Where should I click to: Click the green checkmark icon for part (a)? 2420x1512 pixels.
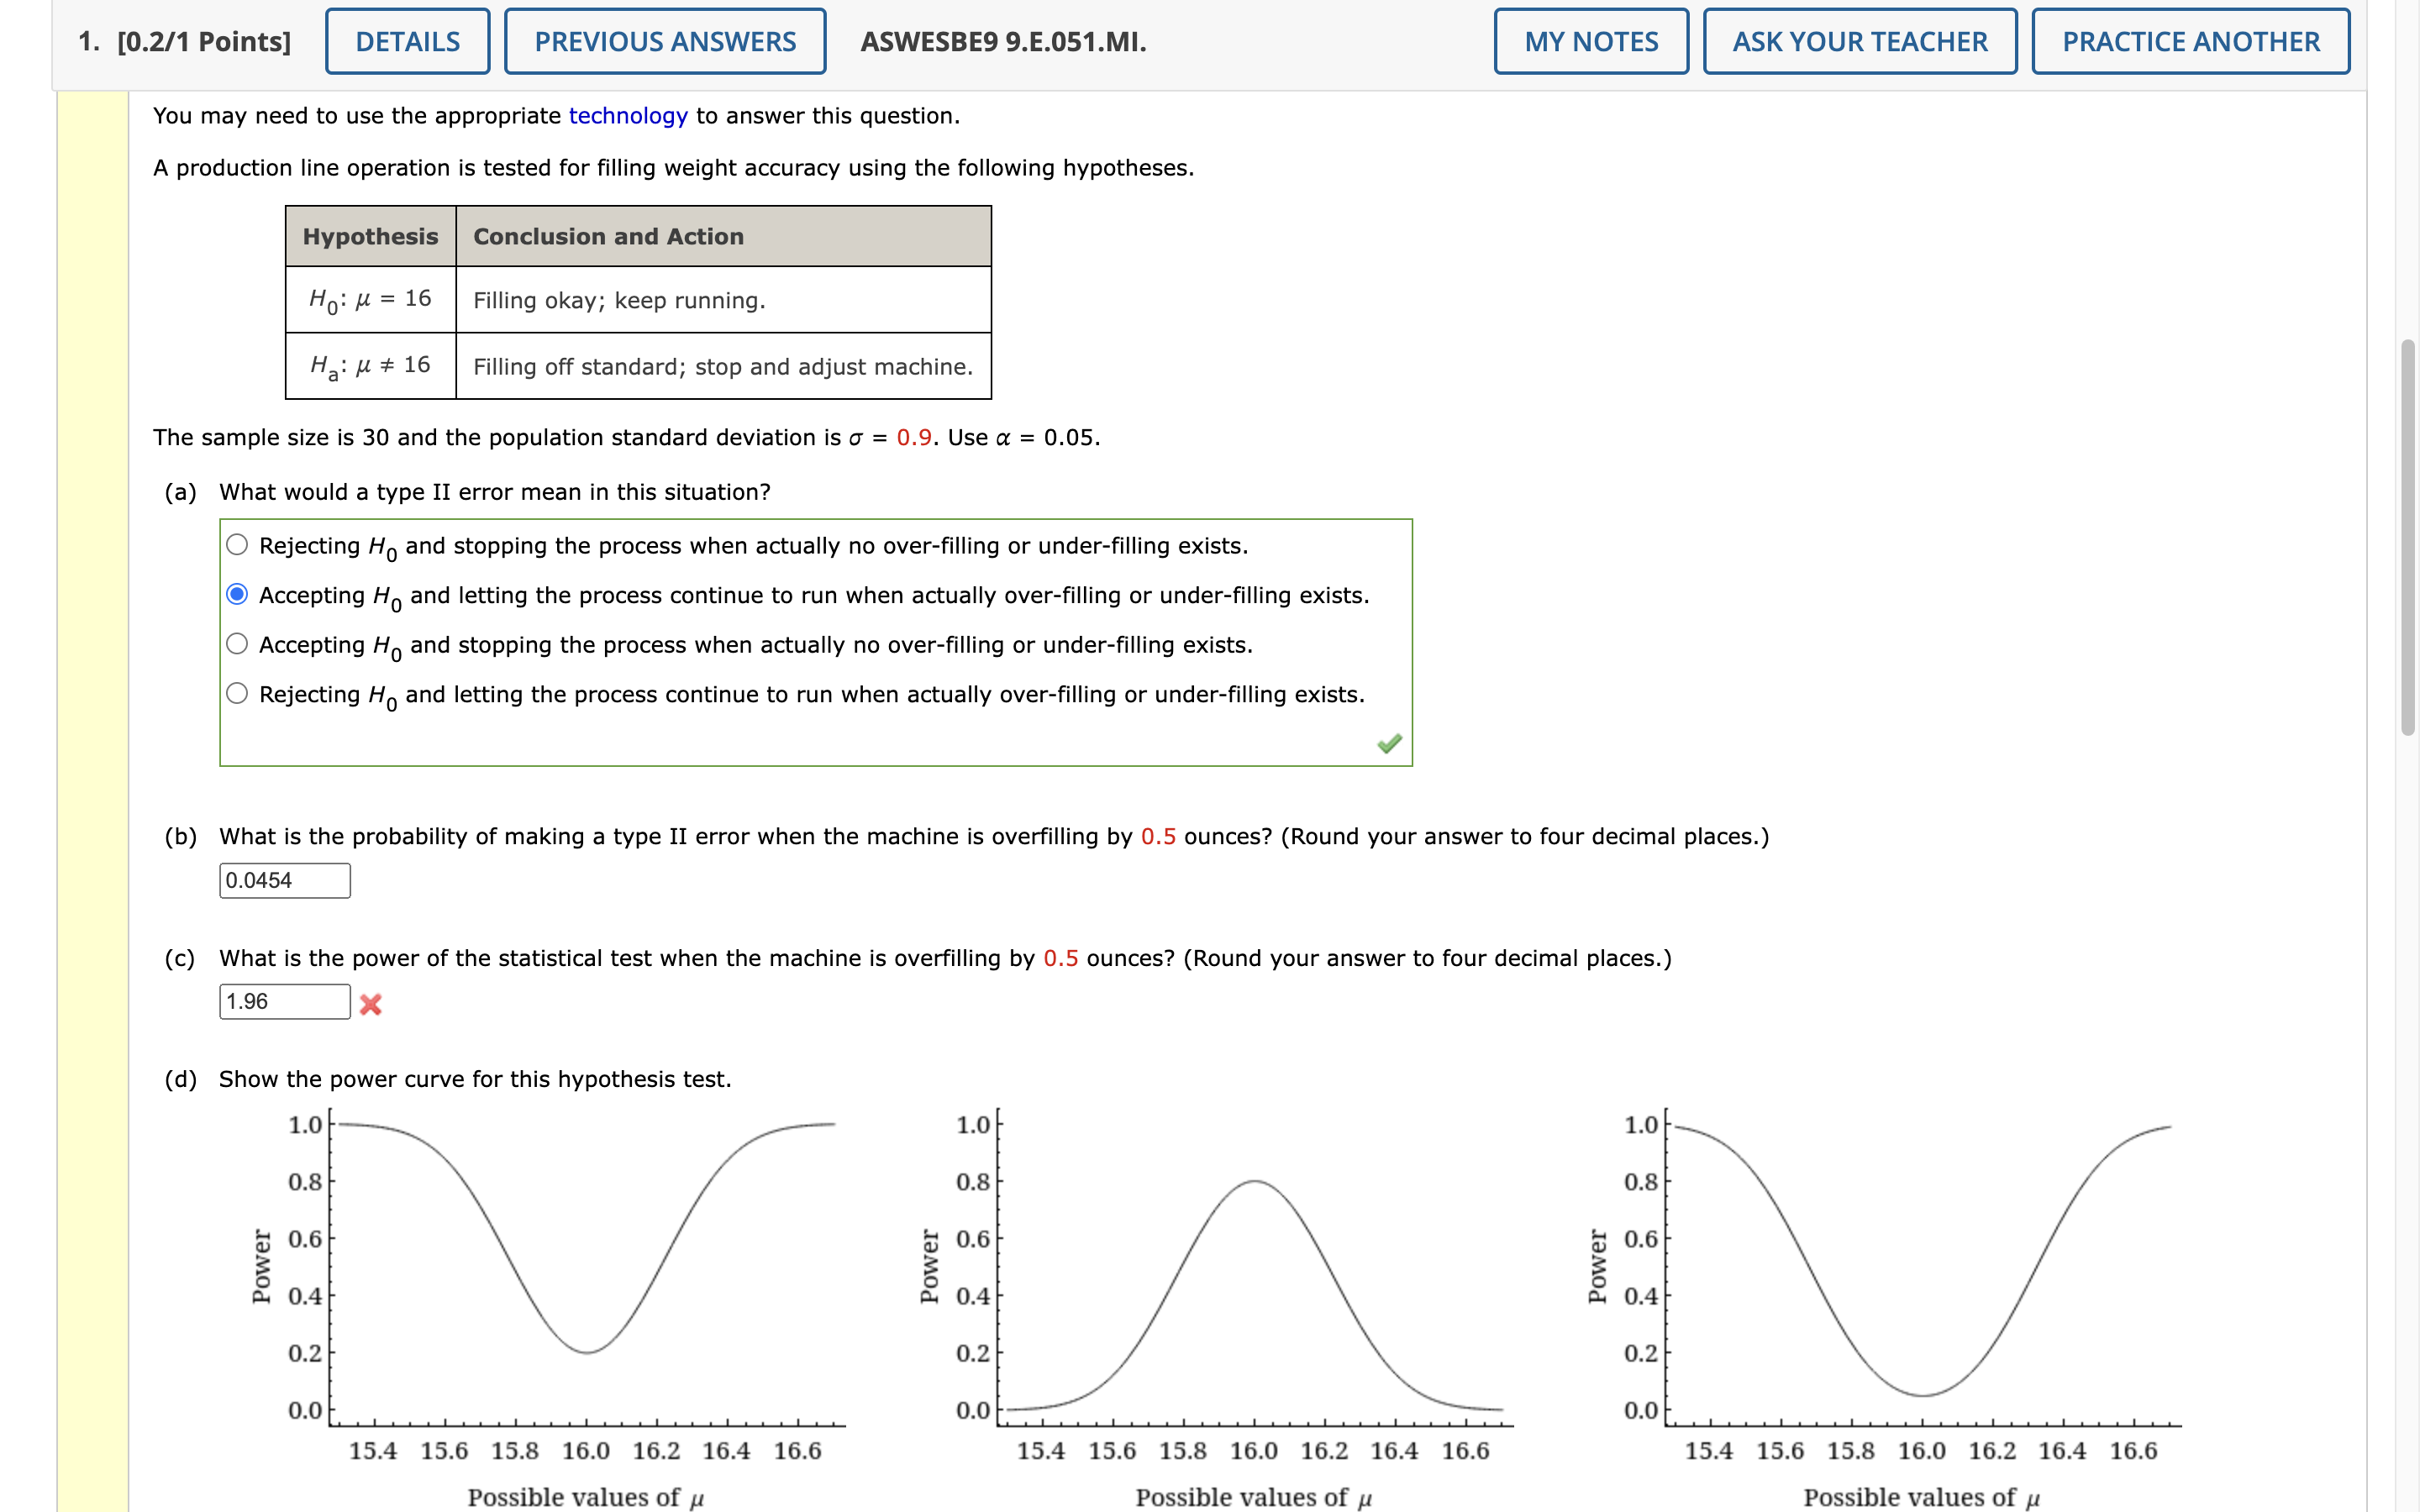1389,743
